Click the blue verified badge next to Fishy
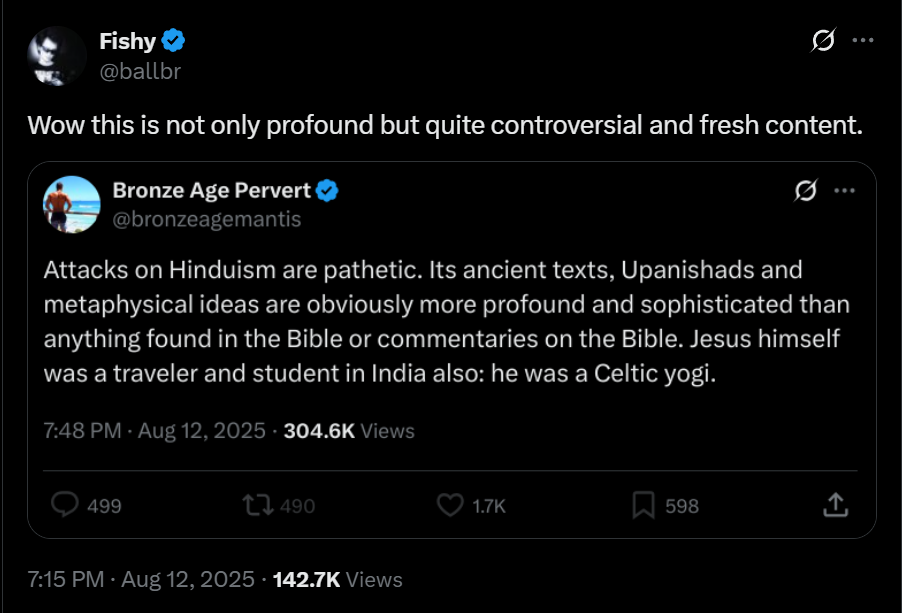Viewport: 902px width, 613px height. 174,41
